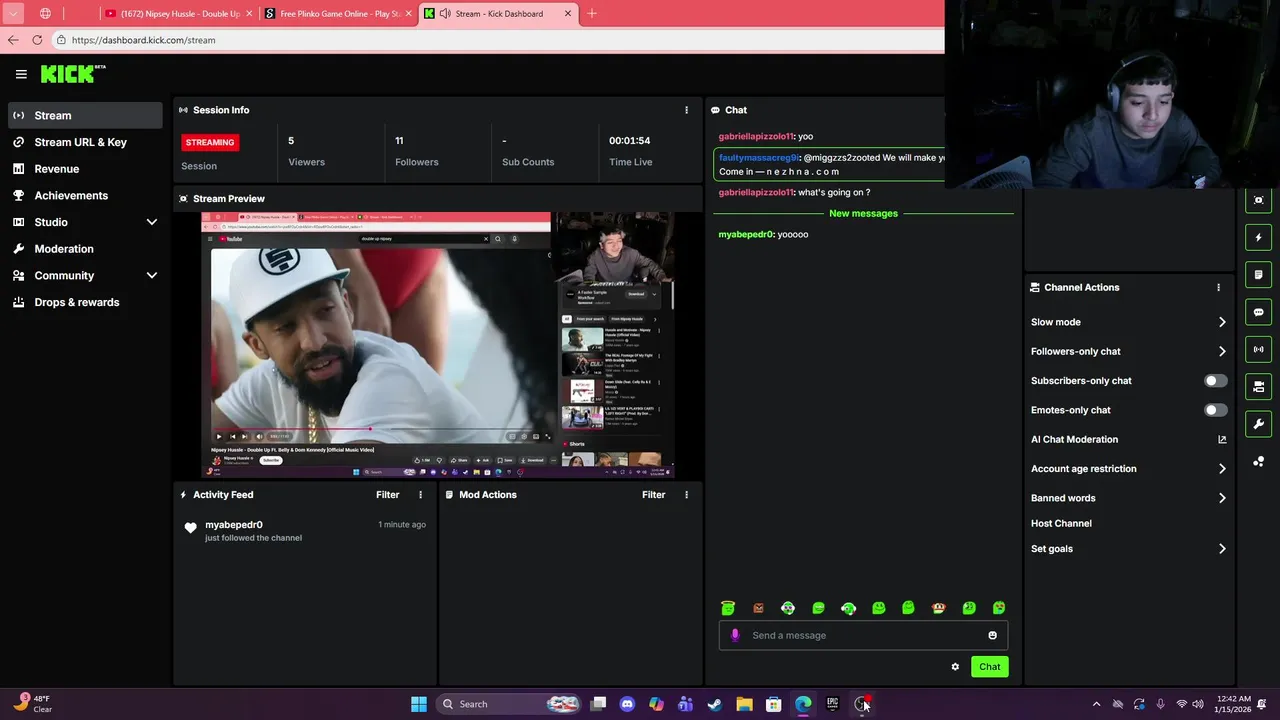This screenshot has height=720, width=1280.
Task: Click the browser address bar
Action: [x=500, y=40]
